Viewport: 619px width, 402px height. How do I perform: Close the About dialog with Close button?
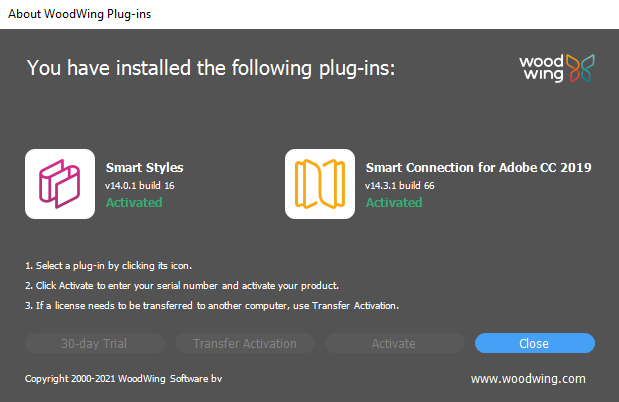tap(534, 343)
